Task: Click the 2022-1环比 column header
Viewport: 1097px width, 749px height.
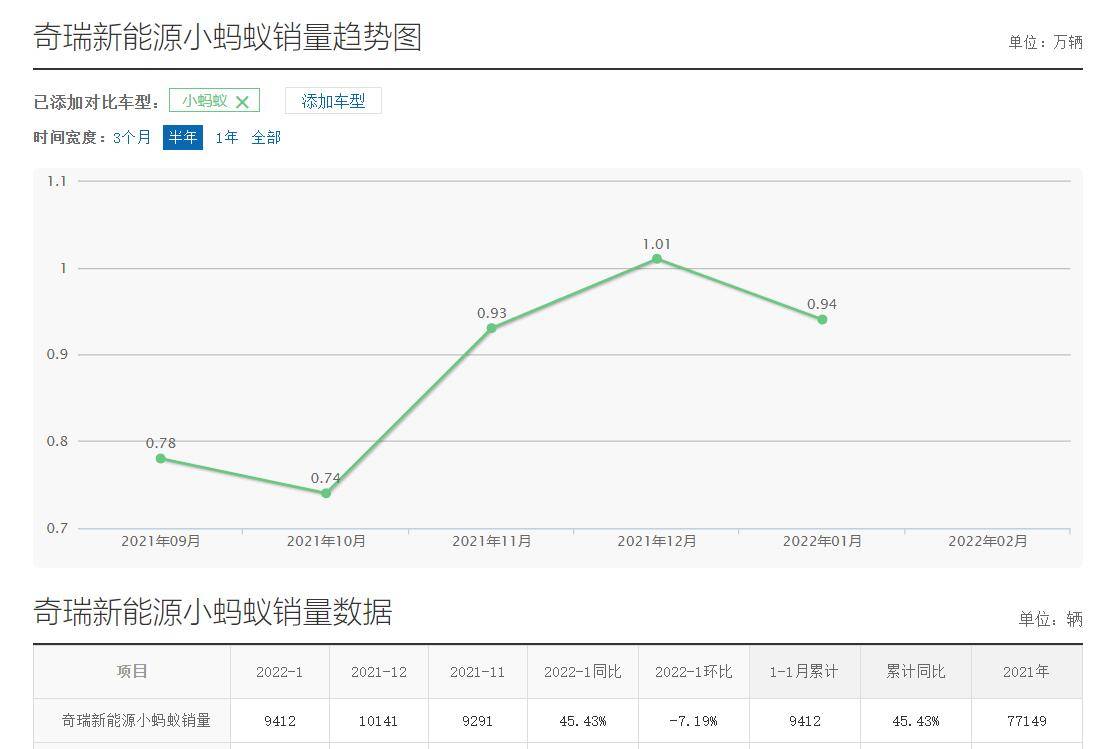Action: tap(693, 671)
